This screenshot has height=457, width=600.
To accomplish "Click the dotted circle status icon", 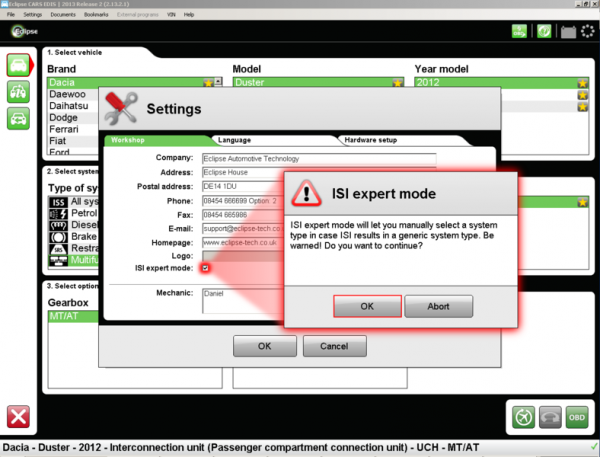I will pos(587,31).
